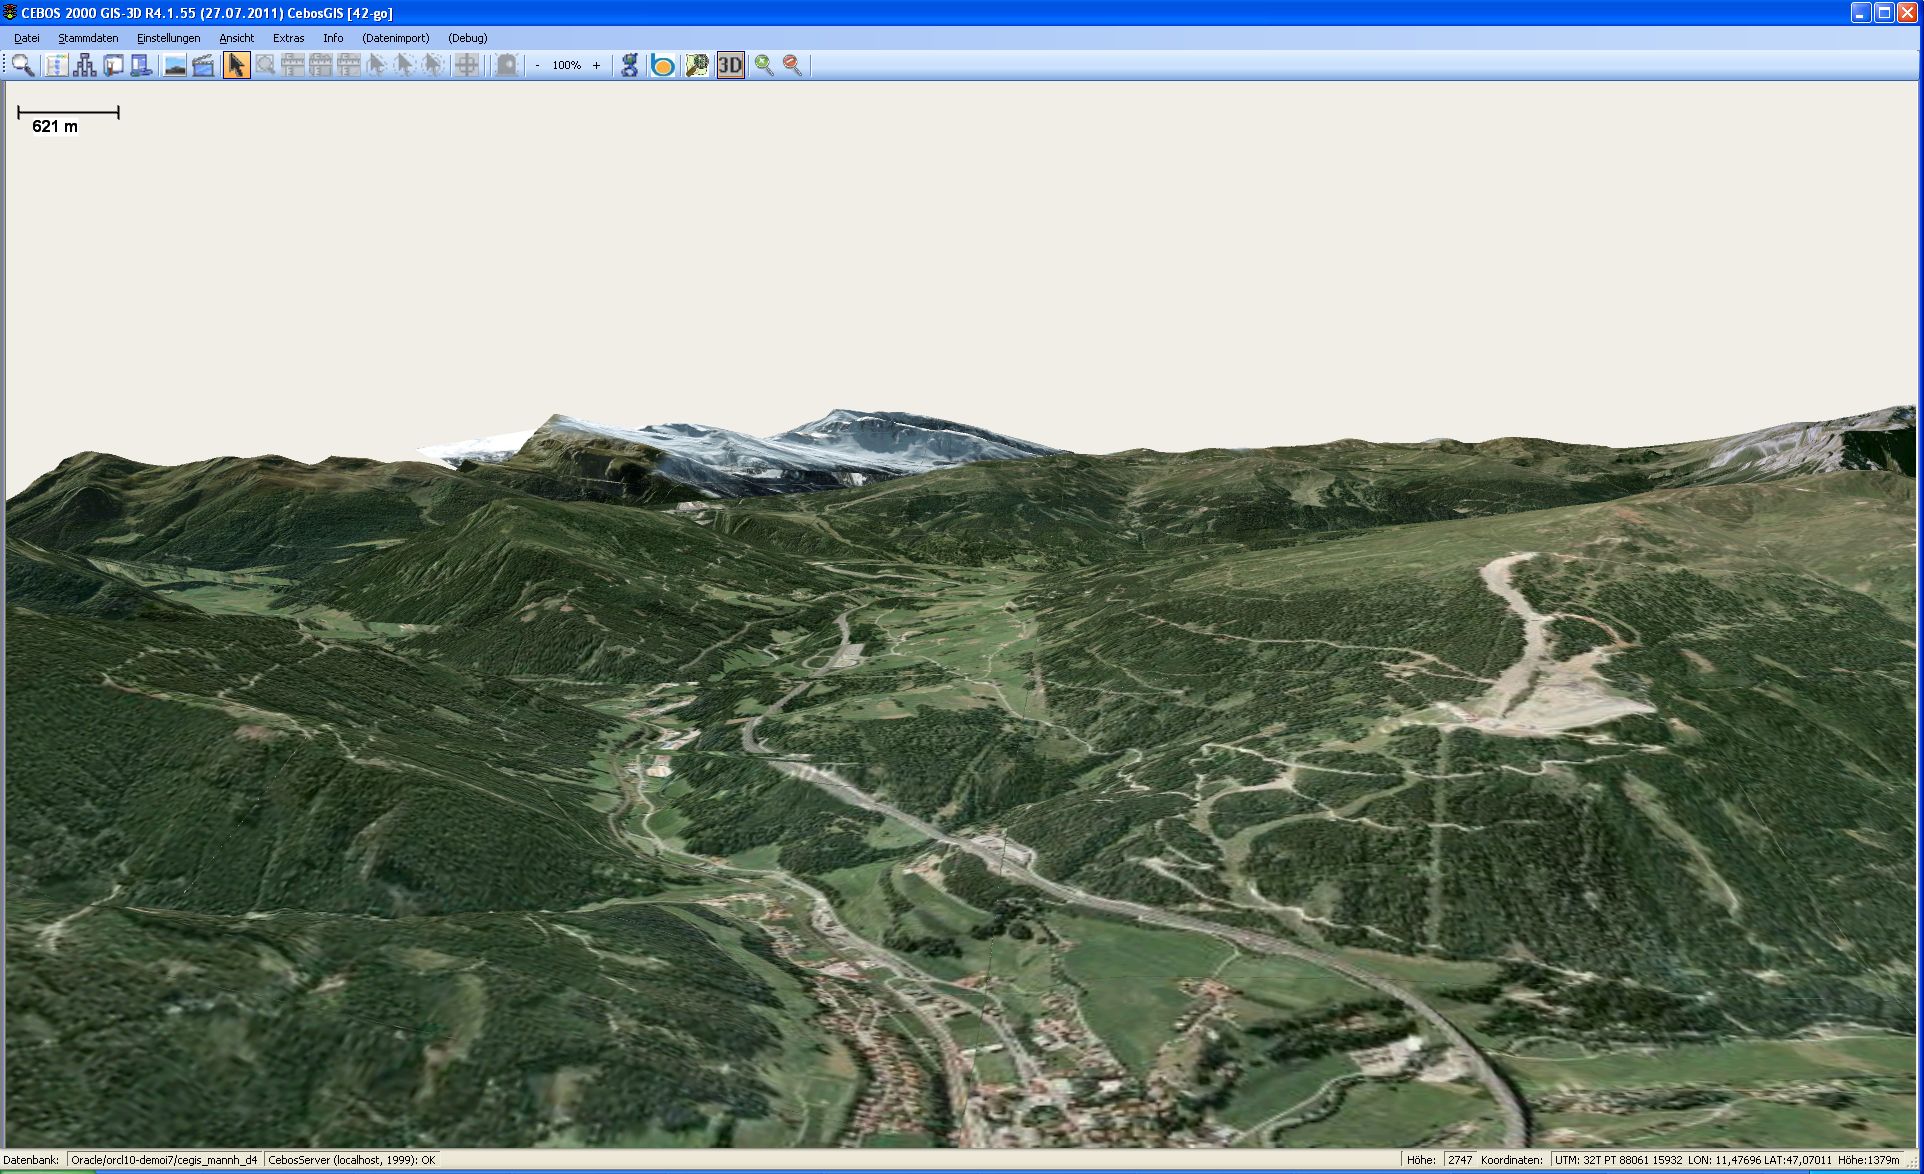Open the Stammdaten menu
Image resolution: width=1924 pixels, height=1174 pixels.
point(88,38)
